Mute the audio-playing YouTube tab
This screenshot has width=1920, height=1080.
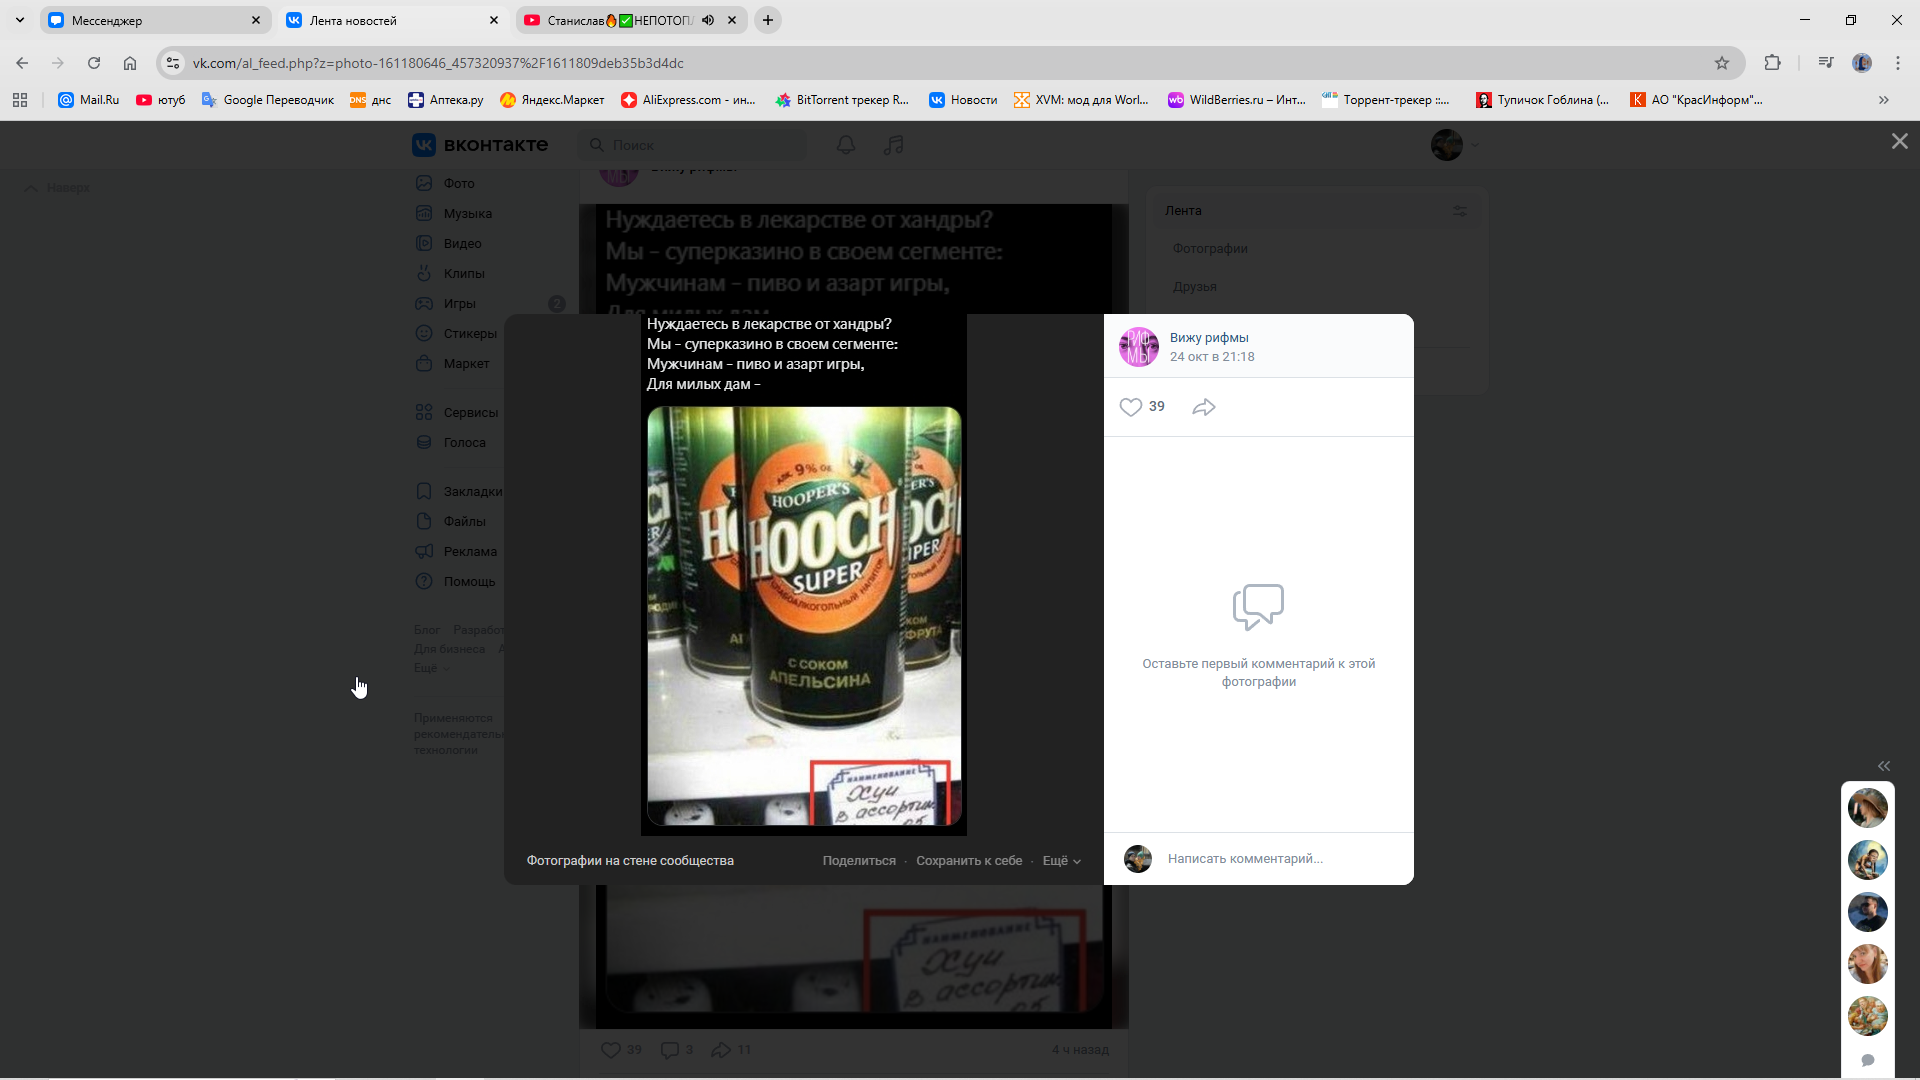(x=708, y=20)
